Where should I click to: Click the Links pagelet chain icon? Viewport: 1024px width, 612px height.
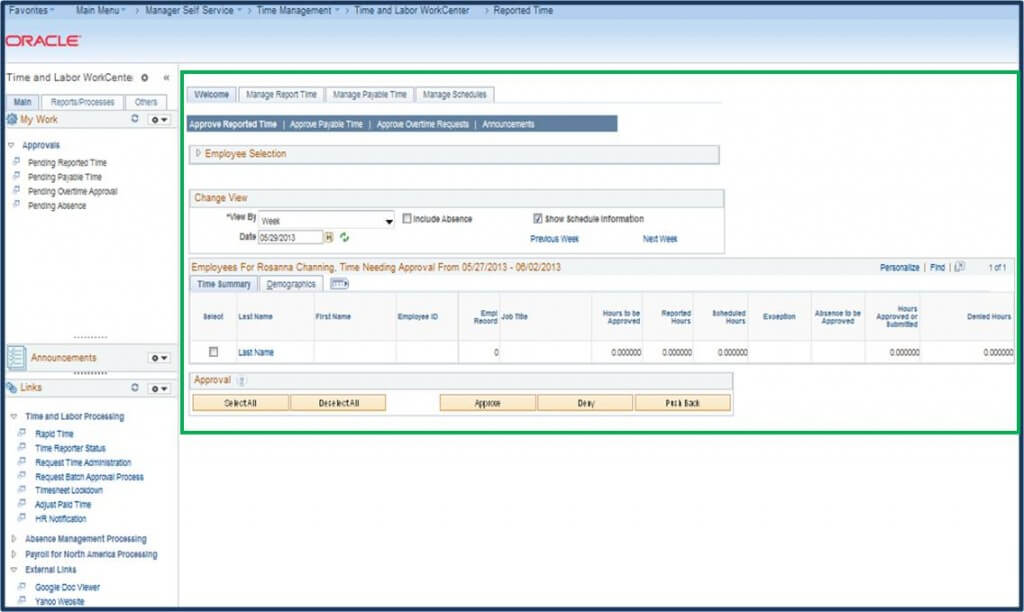(11, 387)
